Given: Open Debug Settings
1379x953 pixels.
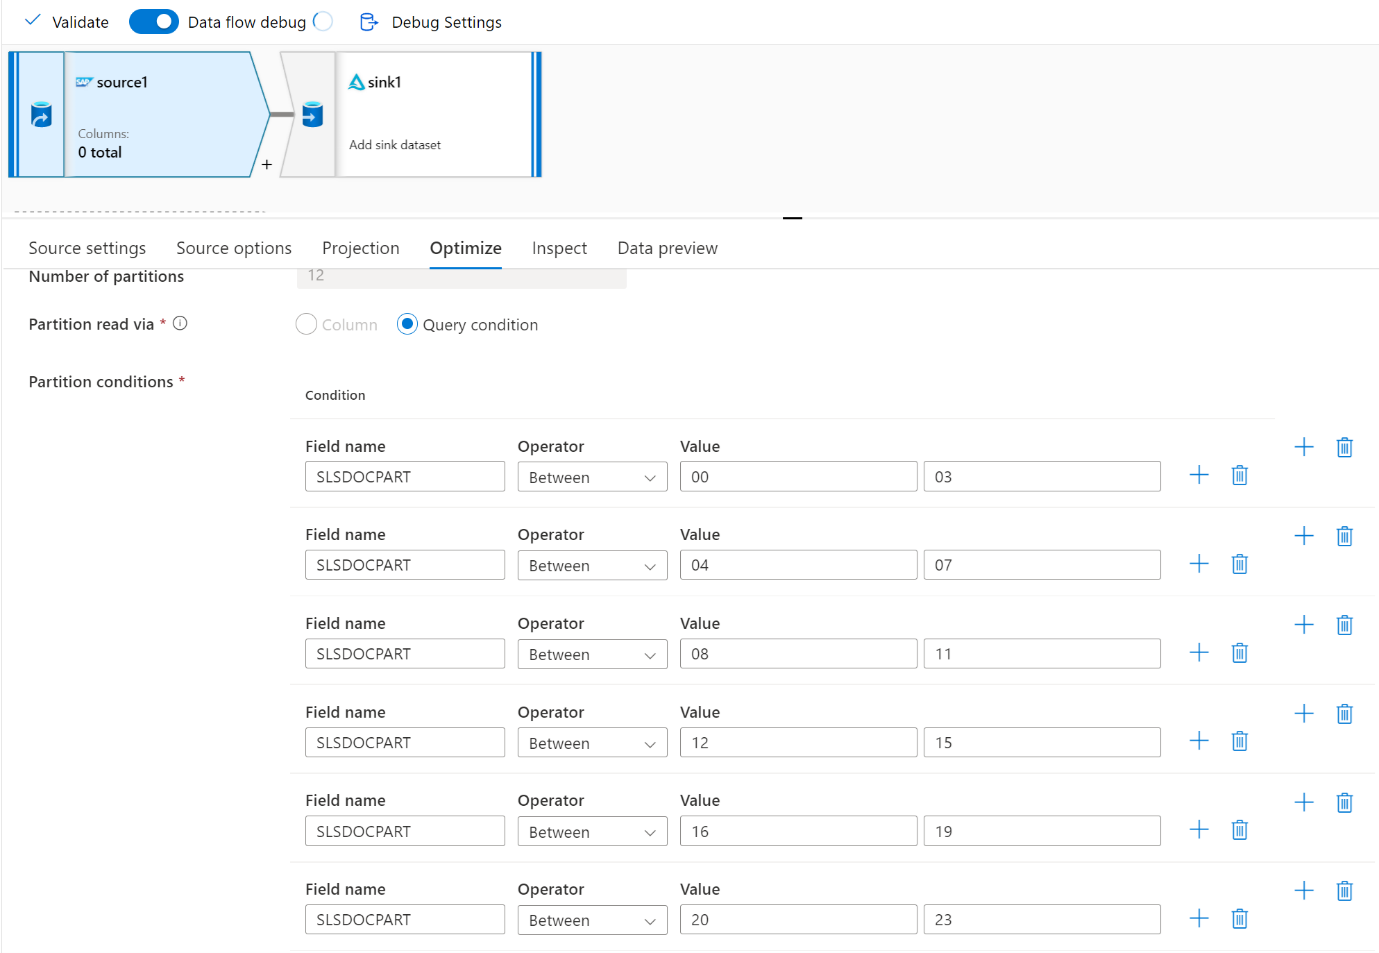Looking at the screenshot, I should (x=430, y=21).
